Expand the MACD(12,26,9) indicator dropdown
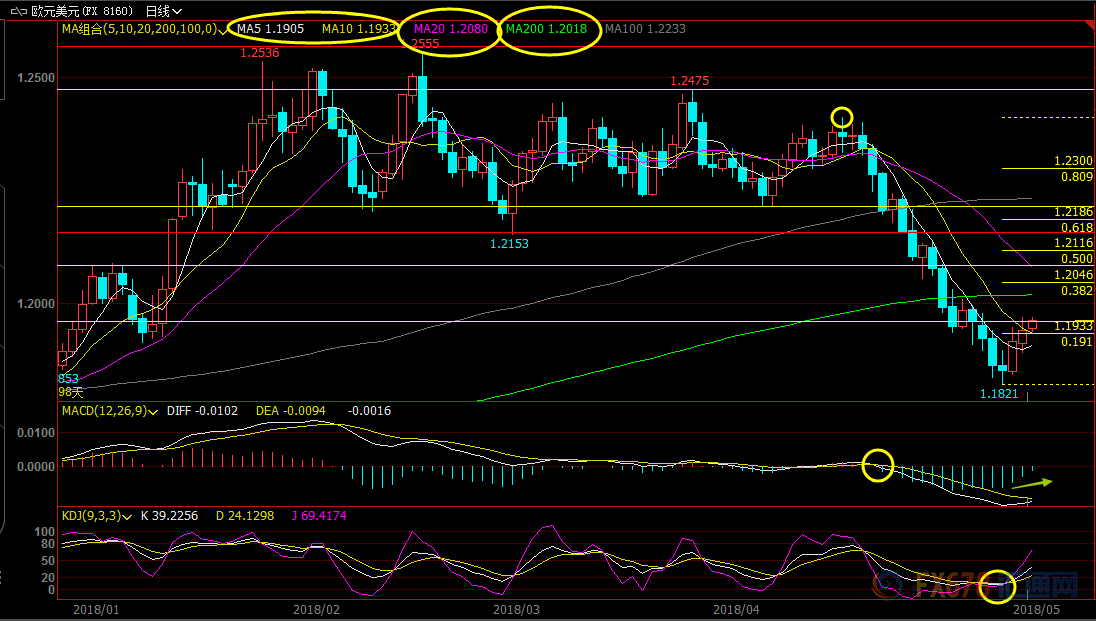This screenshot has height=621, width=1096. pos(152,411)
